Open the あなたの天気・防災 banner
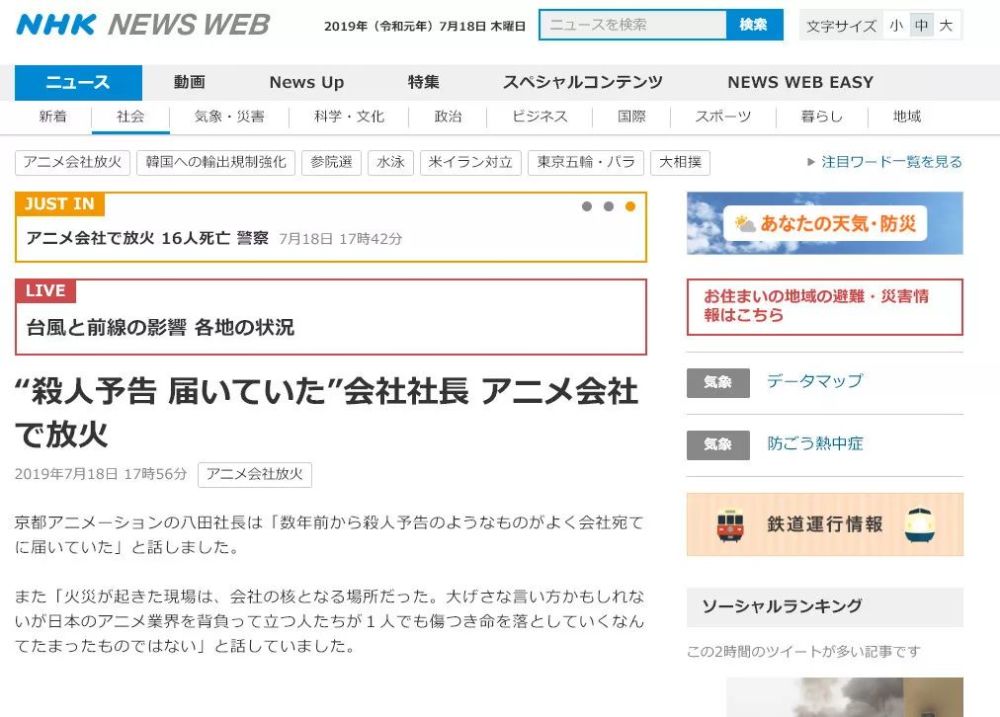 [825, 223]
